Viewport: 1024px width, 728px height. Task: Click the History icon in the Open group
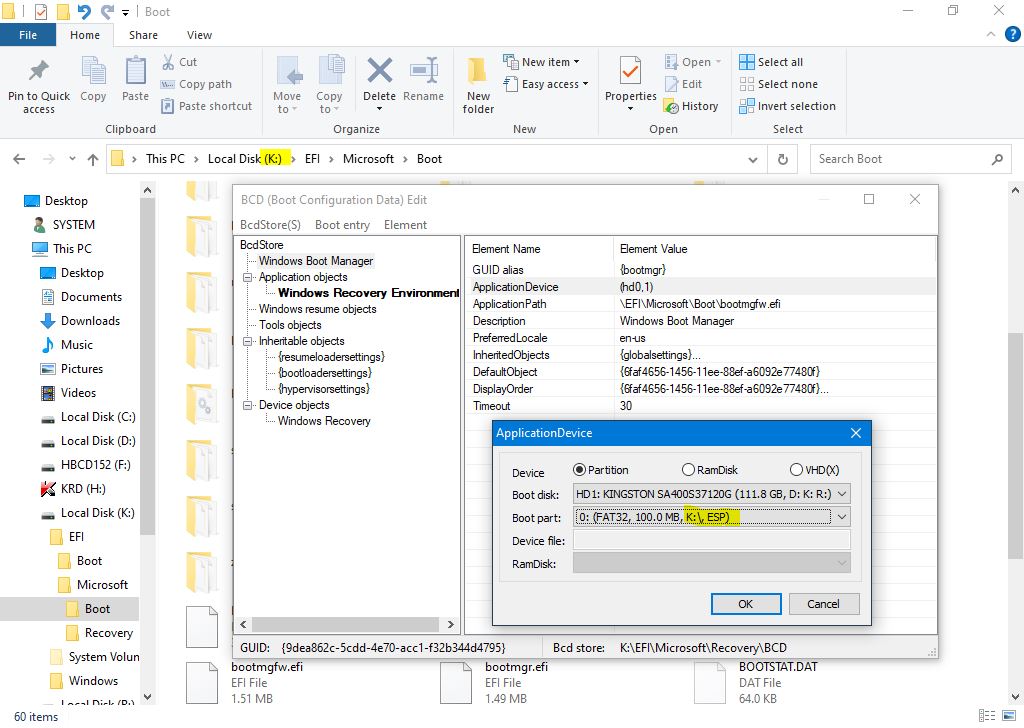[x=671, y=106]
